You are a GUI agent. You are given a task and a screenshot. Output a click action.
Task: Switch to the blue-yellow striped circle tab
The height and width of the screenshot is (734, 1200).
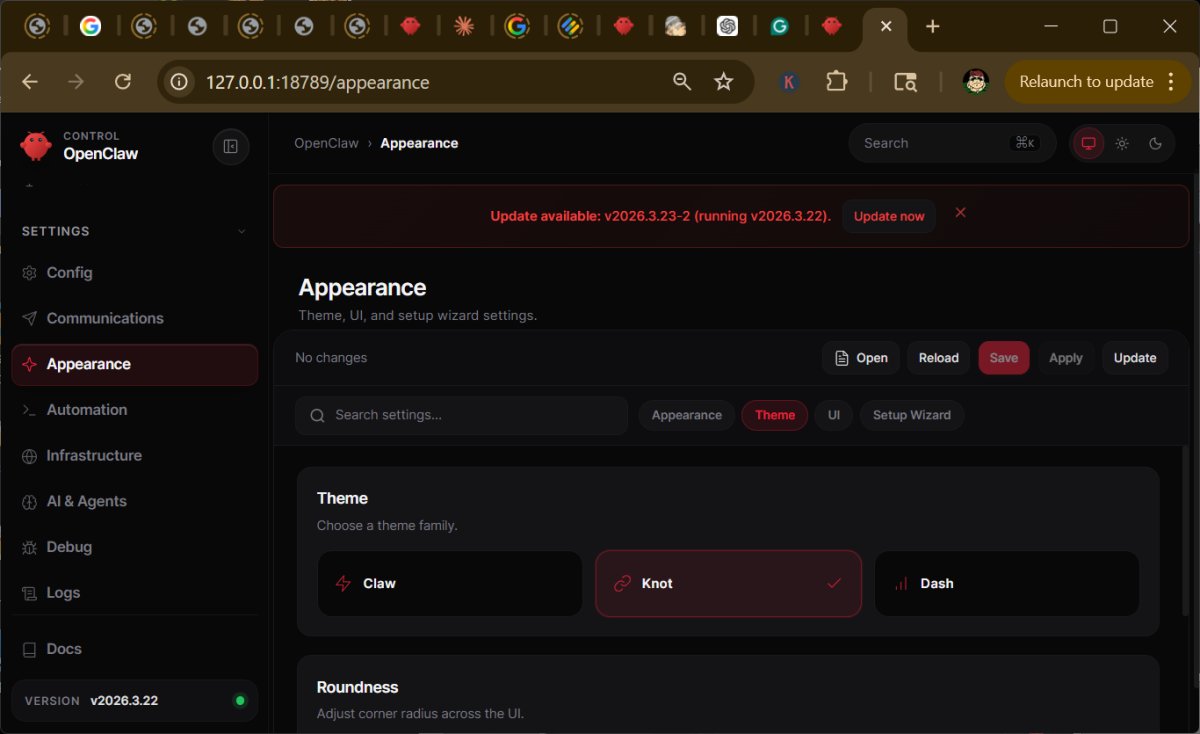(x=570, y=27)
